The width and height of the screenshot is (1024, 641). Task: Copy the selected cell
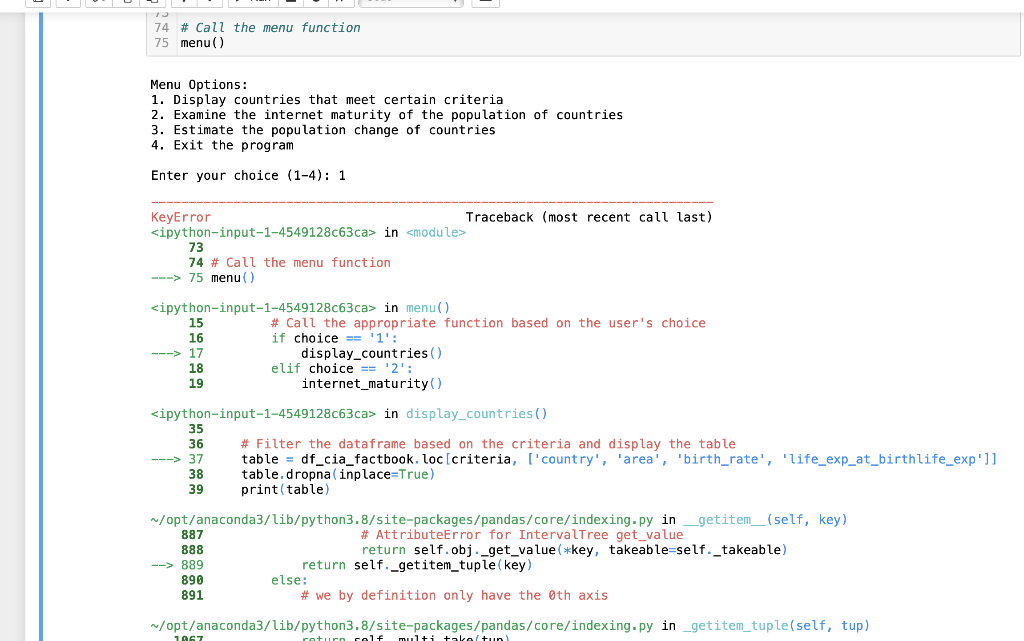125,3
